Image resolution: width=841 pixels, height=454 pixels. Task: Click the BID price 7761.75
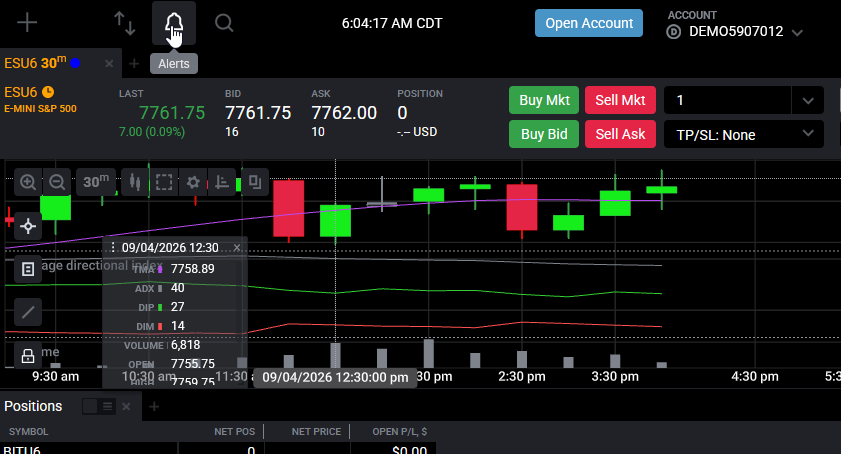pyautogui.click(x=258, y=113)
